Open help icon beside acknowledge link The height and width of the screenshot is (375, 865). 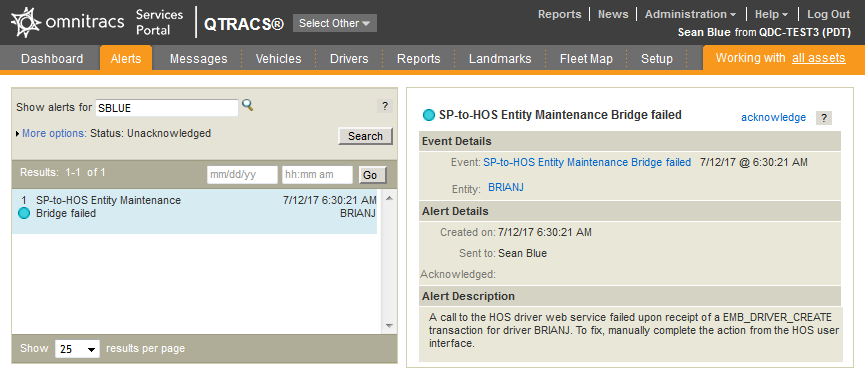pyautogui.click(x=823, y=117)
